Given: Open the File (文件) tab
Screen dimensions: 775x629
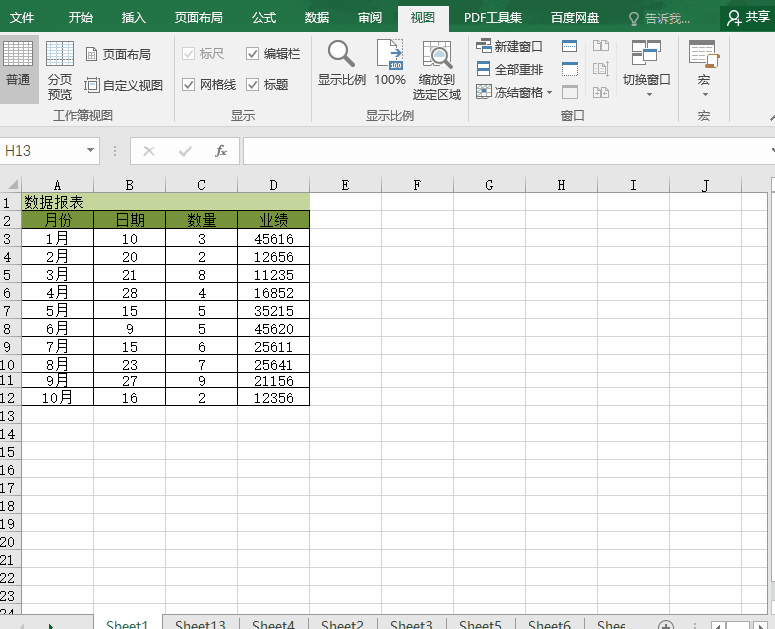Looking at the screenshot, I should coord(22,18).
